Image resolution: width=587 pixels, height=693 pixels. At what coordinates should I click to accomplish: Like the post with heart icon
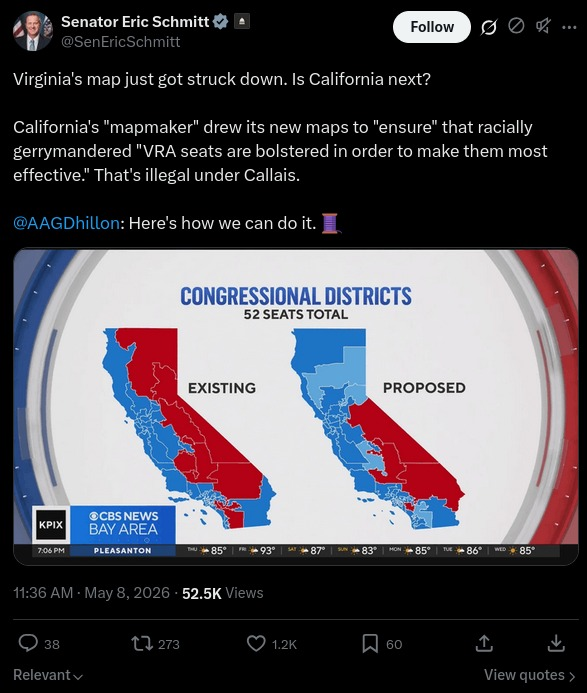click(x=256, y=644)
